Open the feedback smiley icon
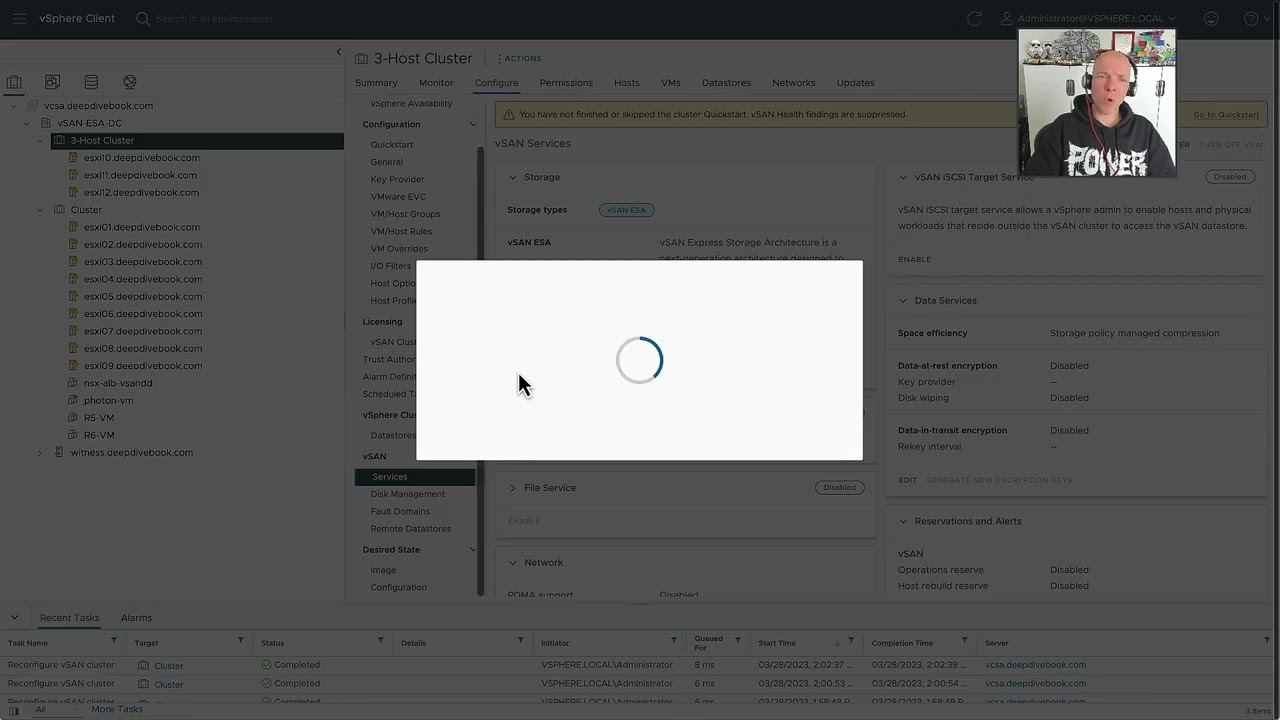The width and height of the screenshot is (1280, 720). point(1211,18)
